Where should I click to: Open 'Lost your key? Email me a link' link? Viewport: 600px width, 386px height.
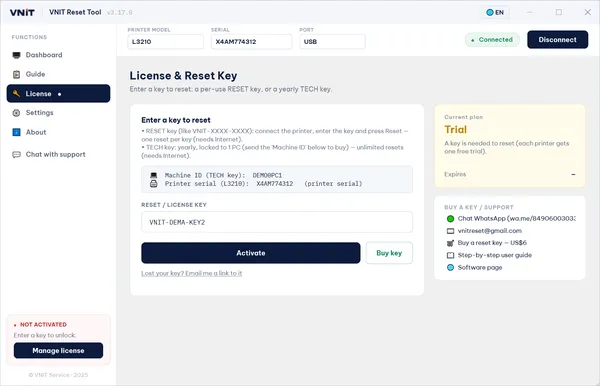click(191, 273)
